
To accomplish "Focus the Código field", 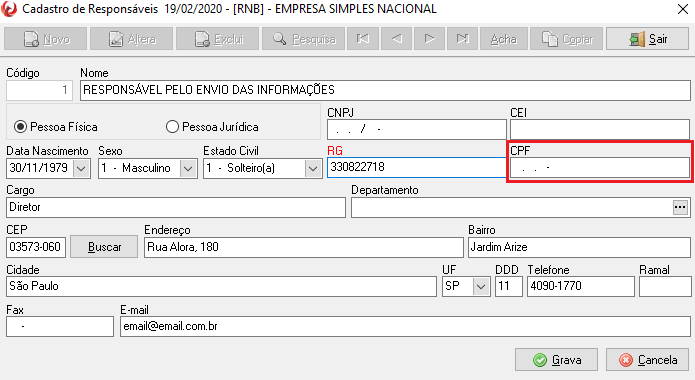I will 39,90.
